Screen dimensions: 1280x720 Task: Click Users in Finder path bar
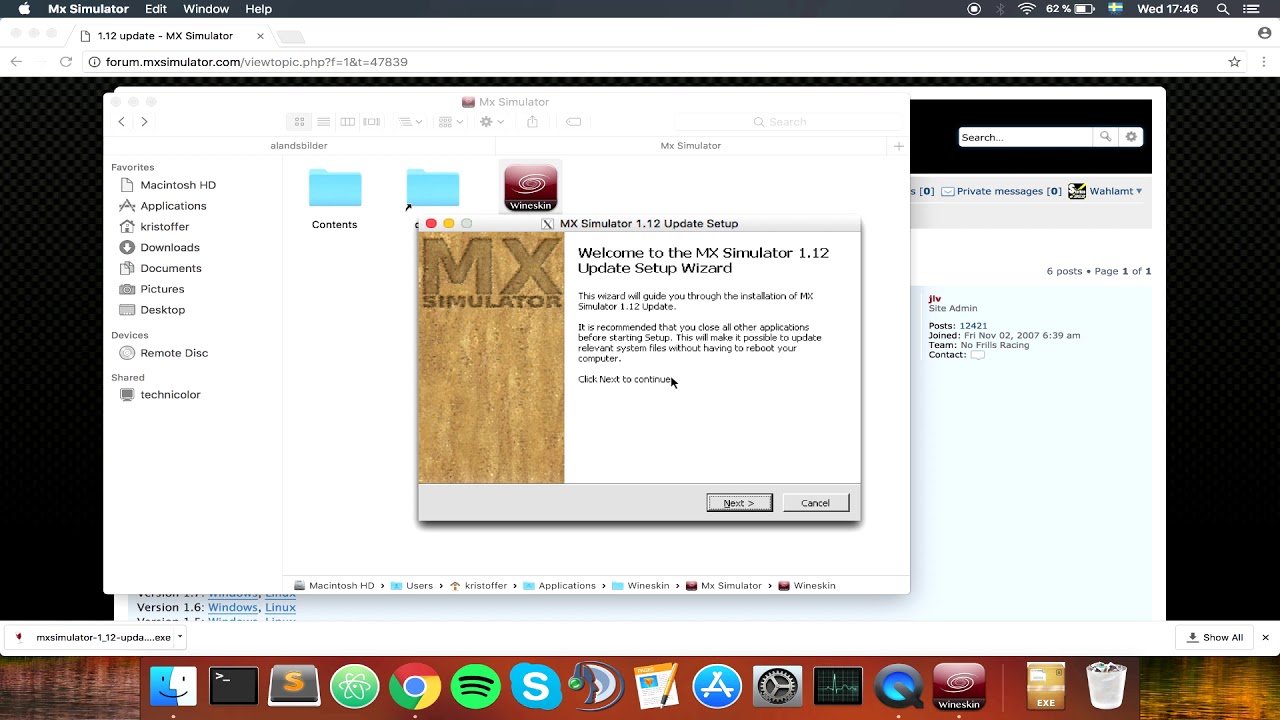point(411,586)
